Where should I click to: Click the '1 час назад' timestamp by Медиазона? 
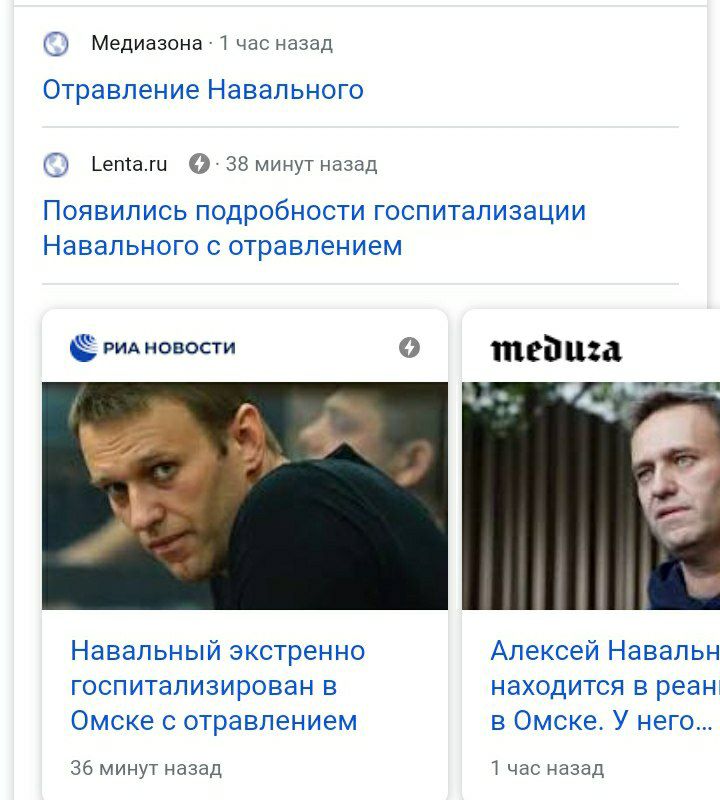[276, 43]
